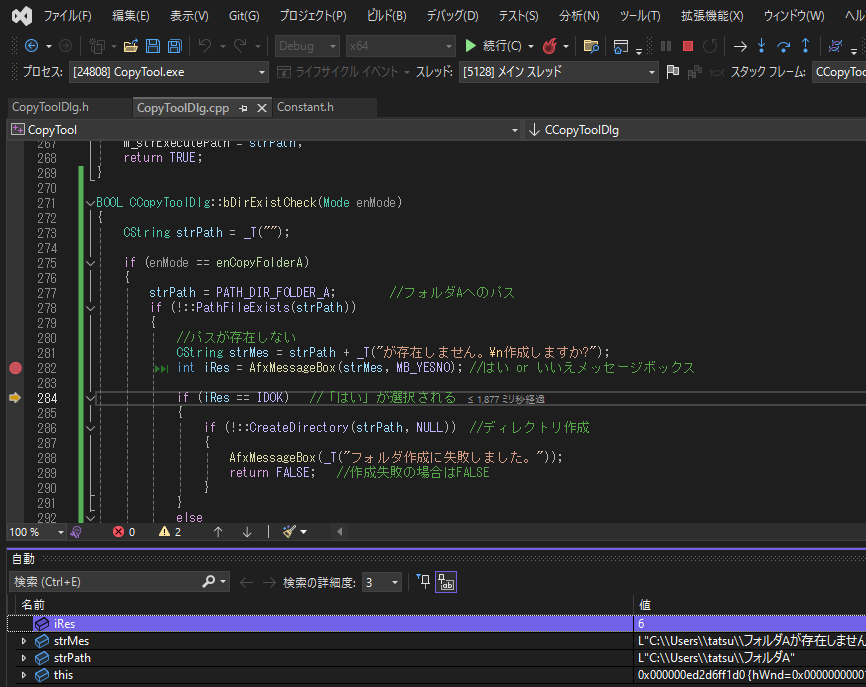Viewport: 866px width, 687px height.
Task: Click the warnings count indicator showing 2
Action: 169,532
